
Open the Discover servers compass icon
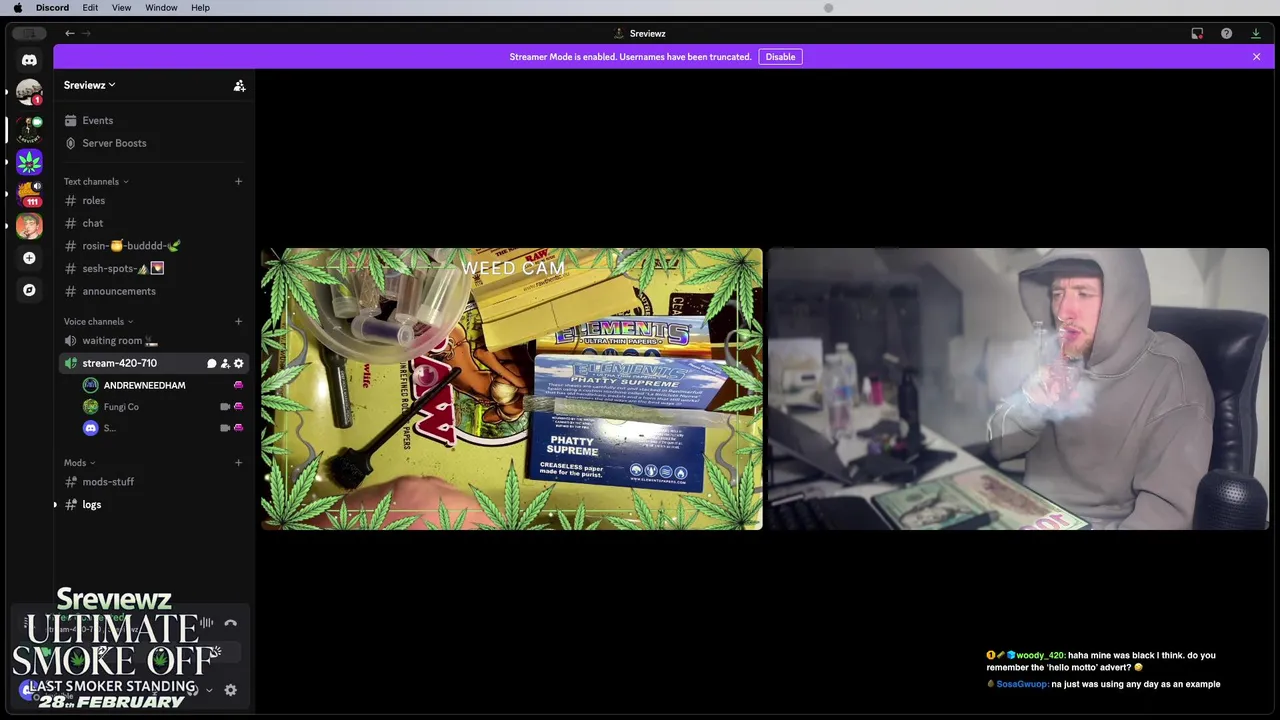pos(29,290)
